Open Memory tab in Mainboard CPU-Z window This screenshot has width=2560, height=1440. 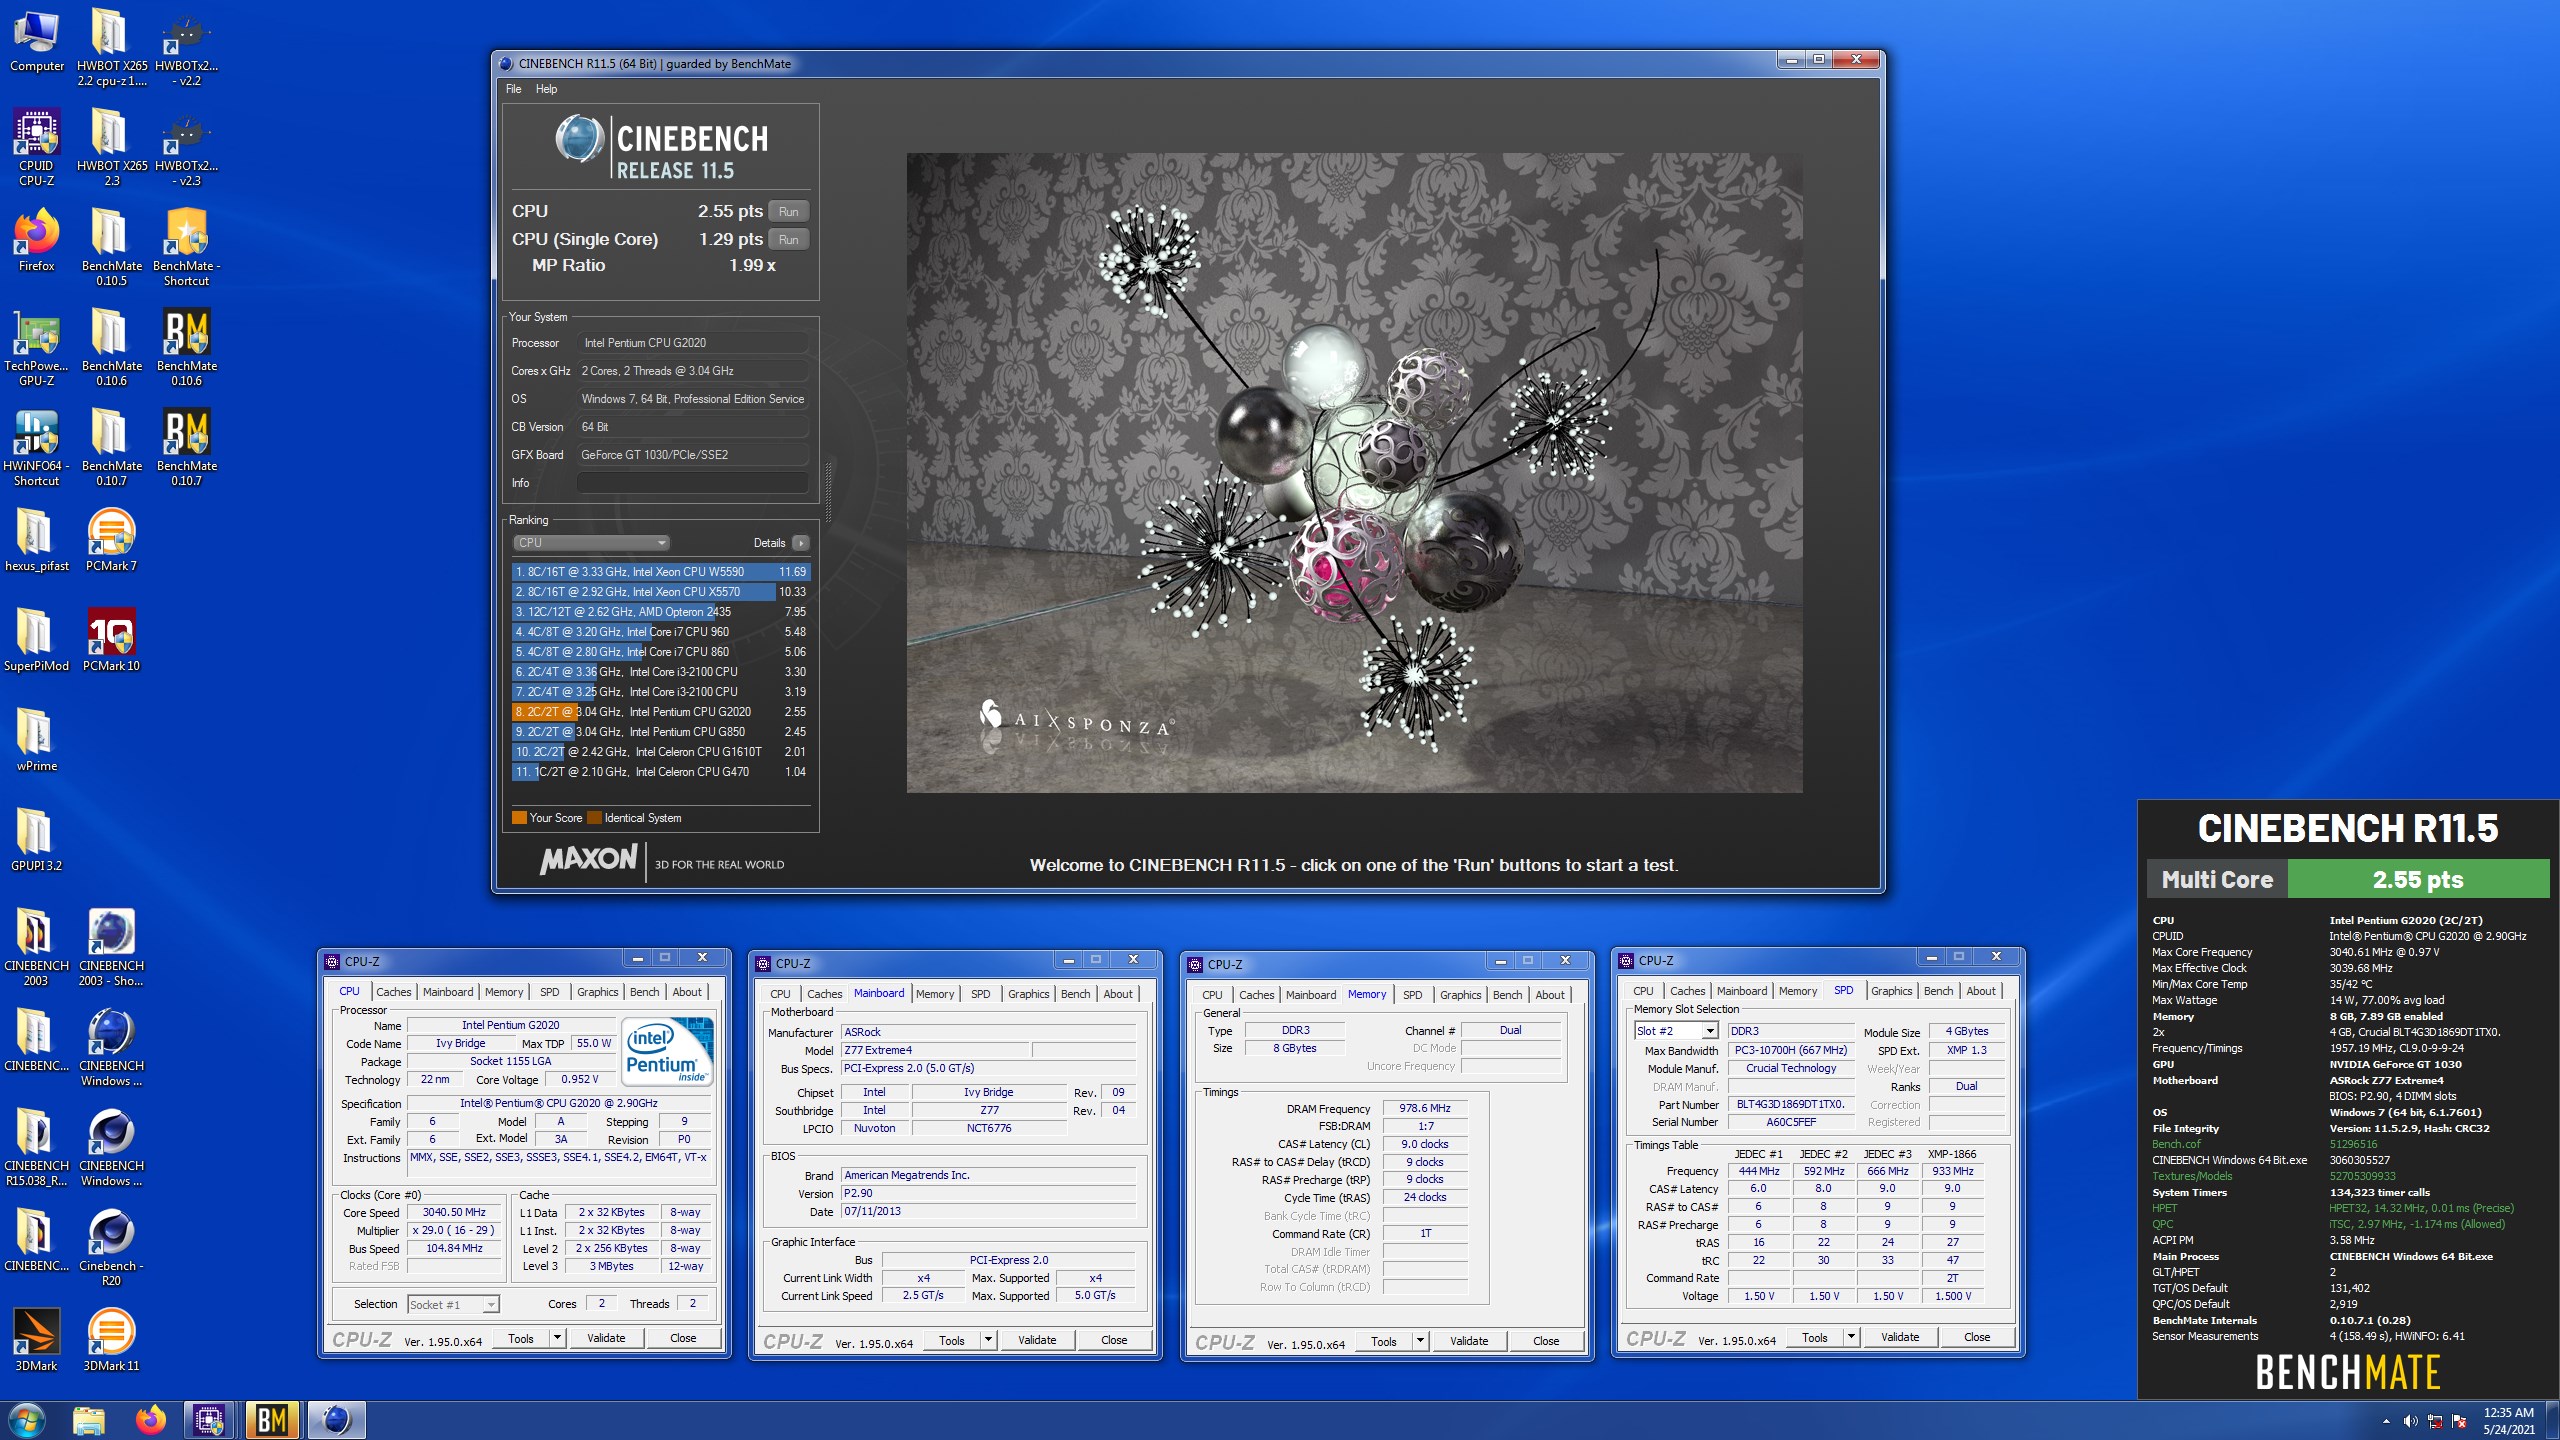point(934,994)
